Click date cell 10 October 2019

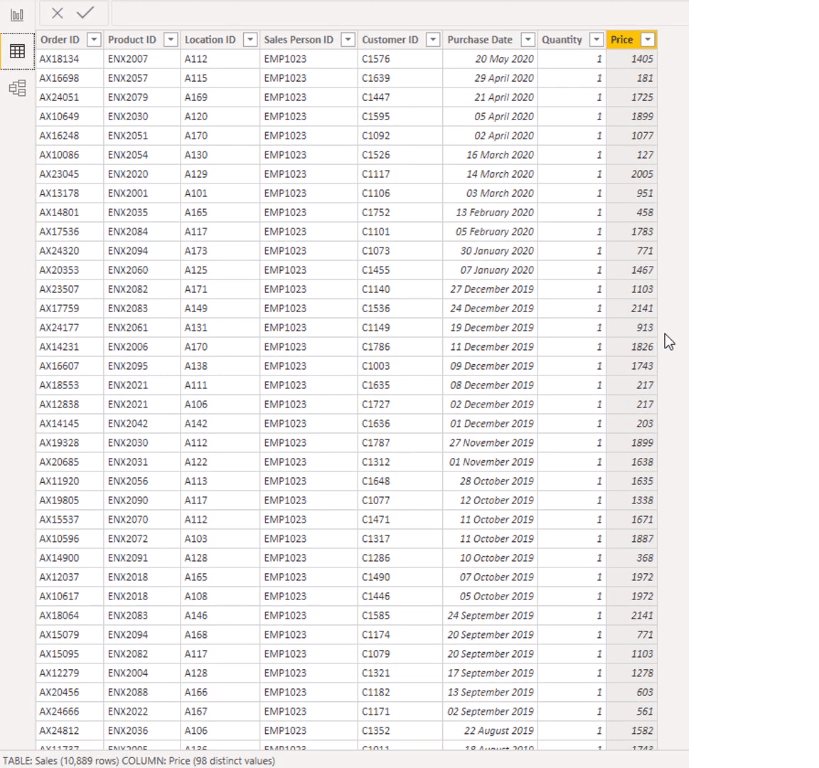(x=490, y=558)
